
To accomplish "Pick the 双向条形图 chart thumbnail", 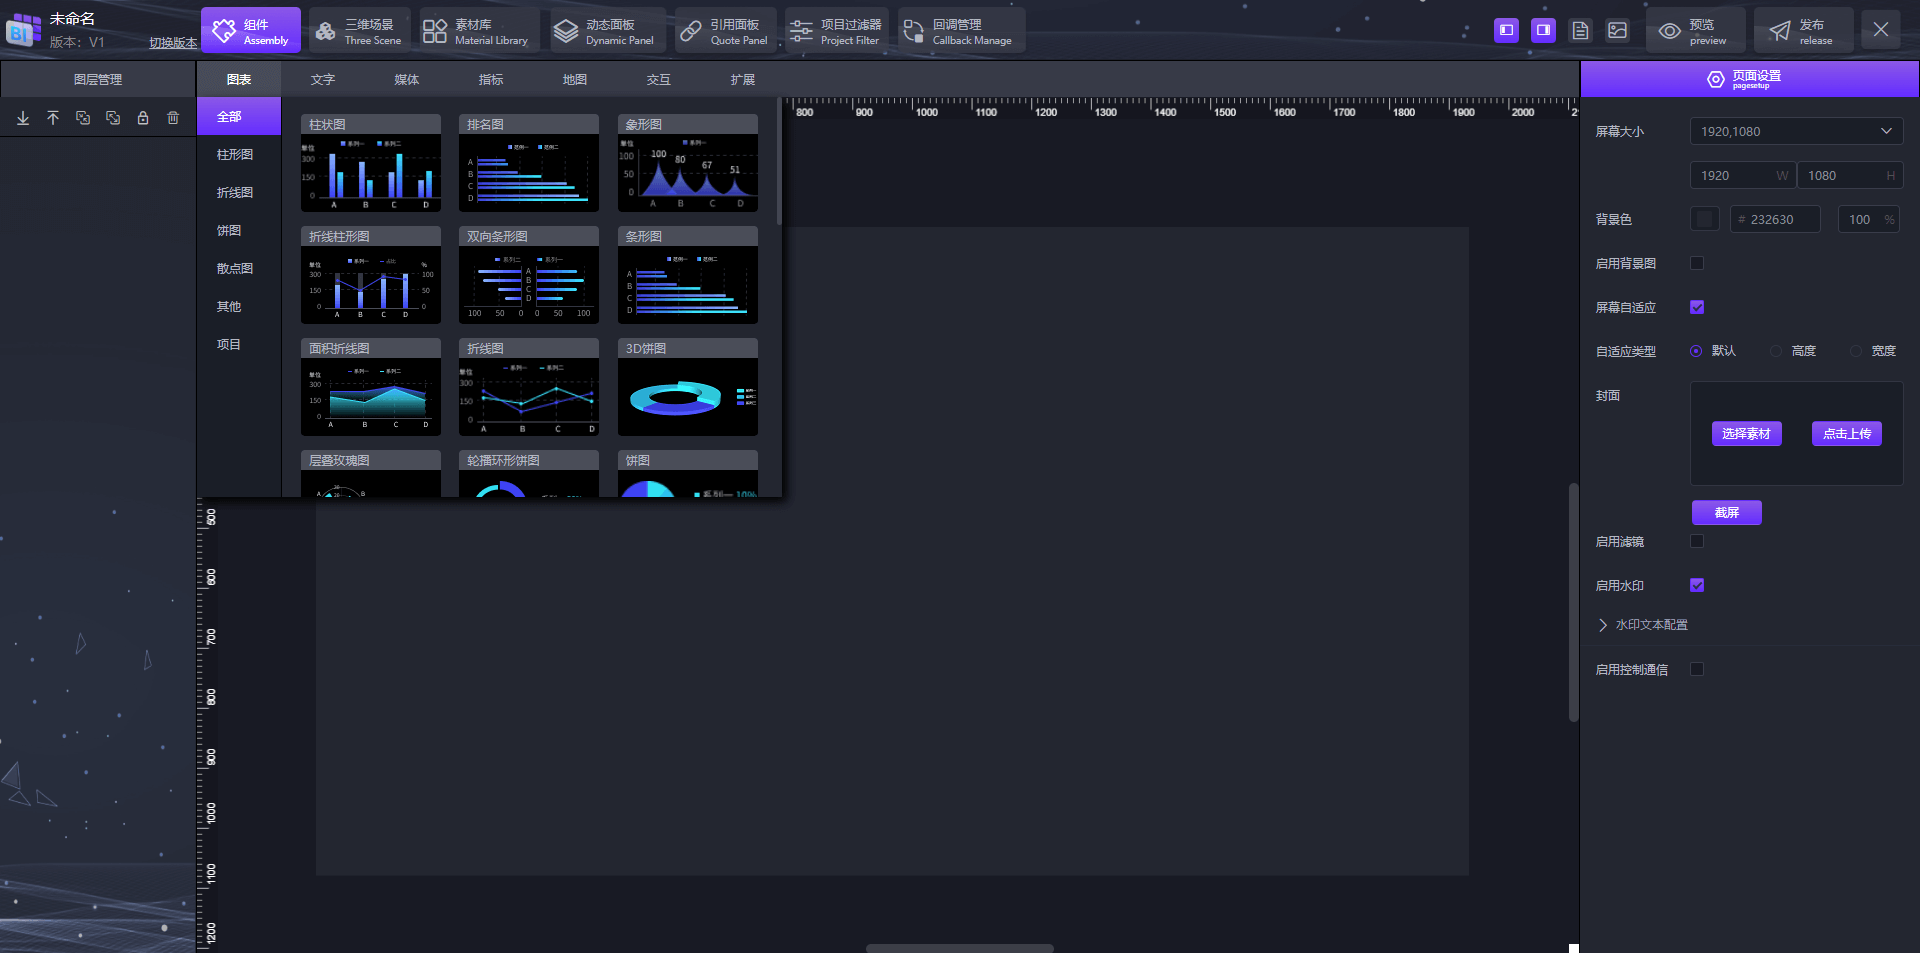I will tap(529, 275).
